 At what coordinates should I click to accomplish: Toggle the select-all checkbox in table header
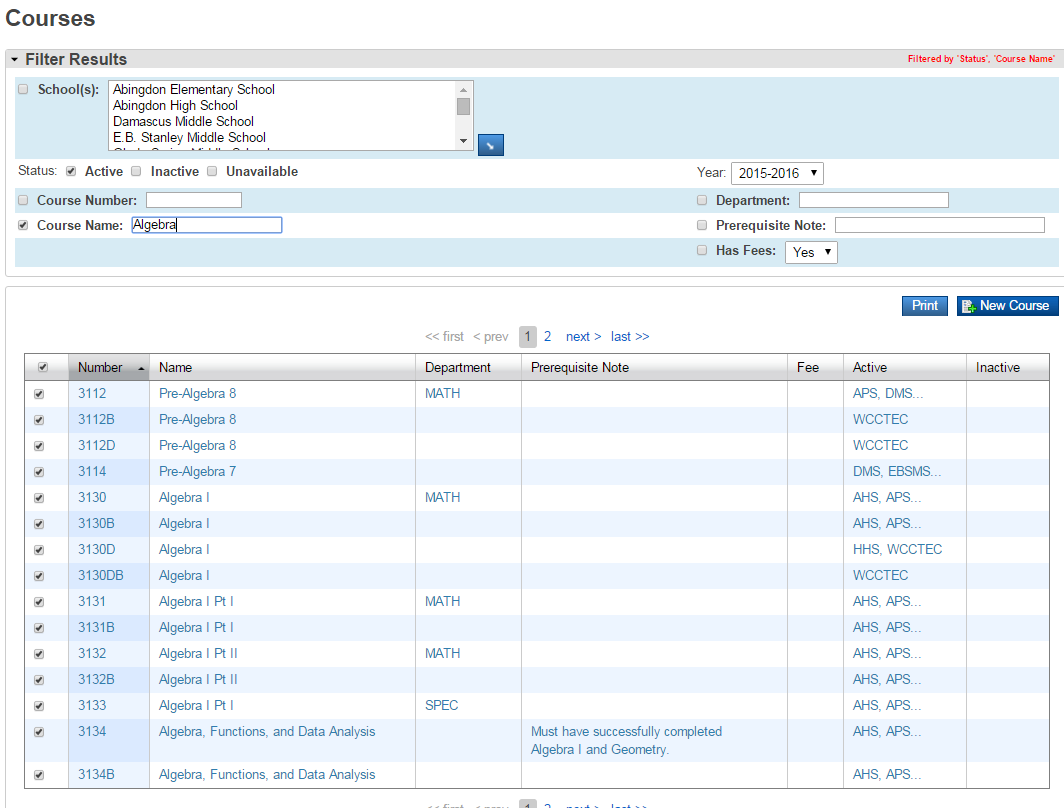click(43, 367)
